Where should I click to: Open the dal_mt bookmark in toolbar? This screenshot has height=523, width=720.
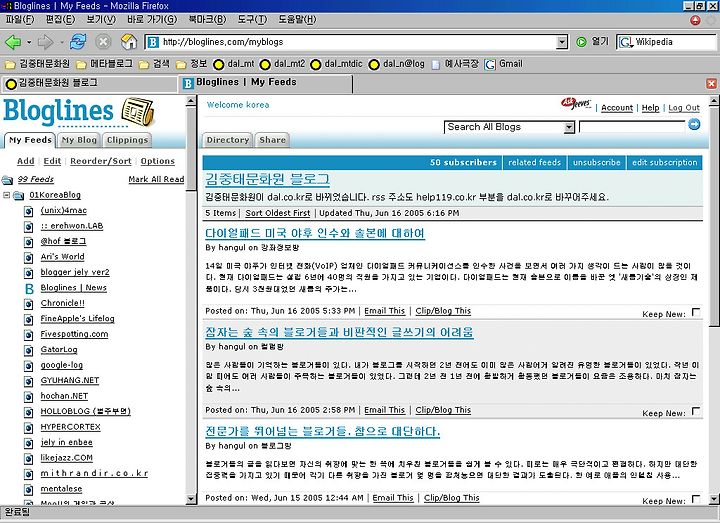tap(234, 64)
